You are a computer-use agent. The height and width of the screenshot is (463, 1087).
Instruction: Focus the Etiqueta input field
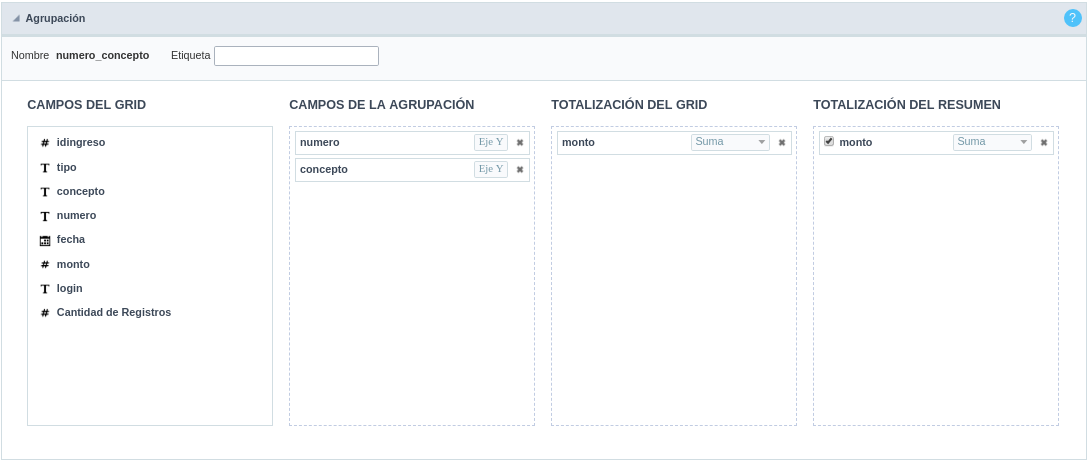pyautogui.click(x=296, y=56)
